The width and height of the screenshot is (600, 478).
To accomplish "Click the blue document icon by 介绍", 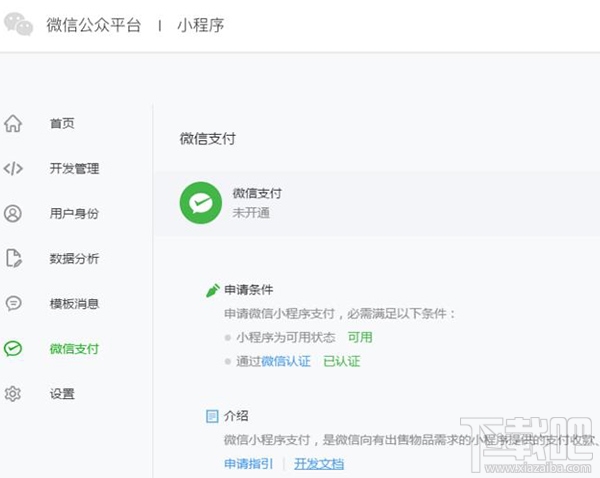I will point(212,416).
